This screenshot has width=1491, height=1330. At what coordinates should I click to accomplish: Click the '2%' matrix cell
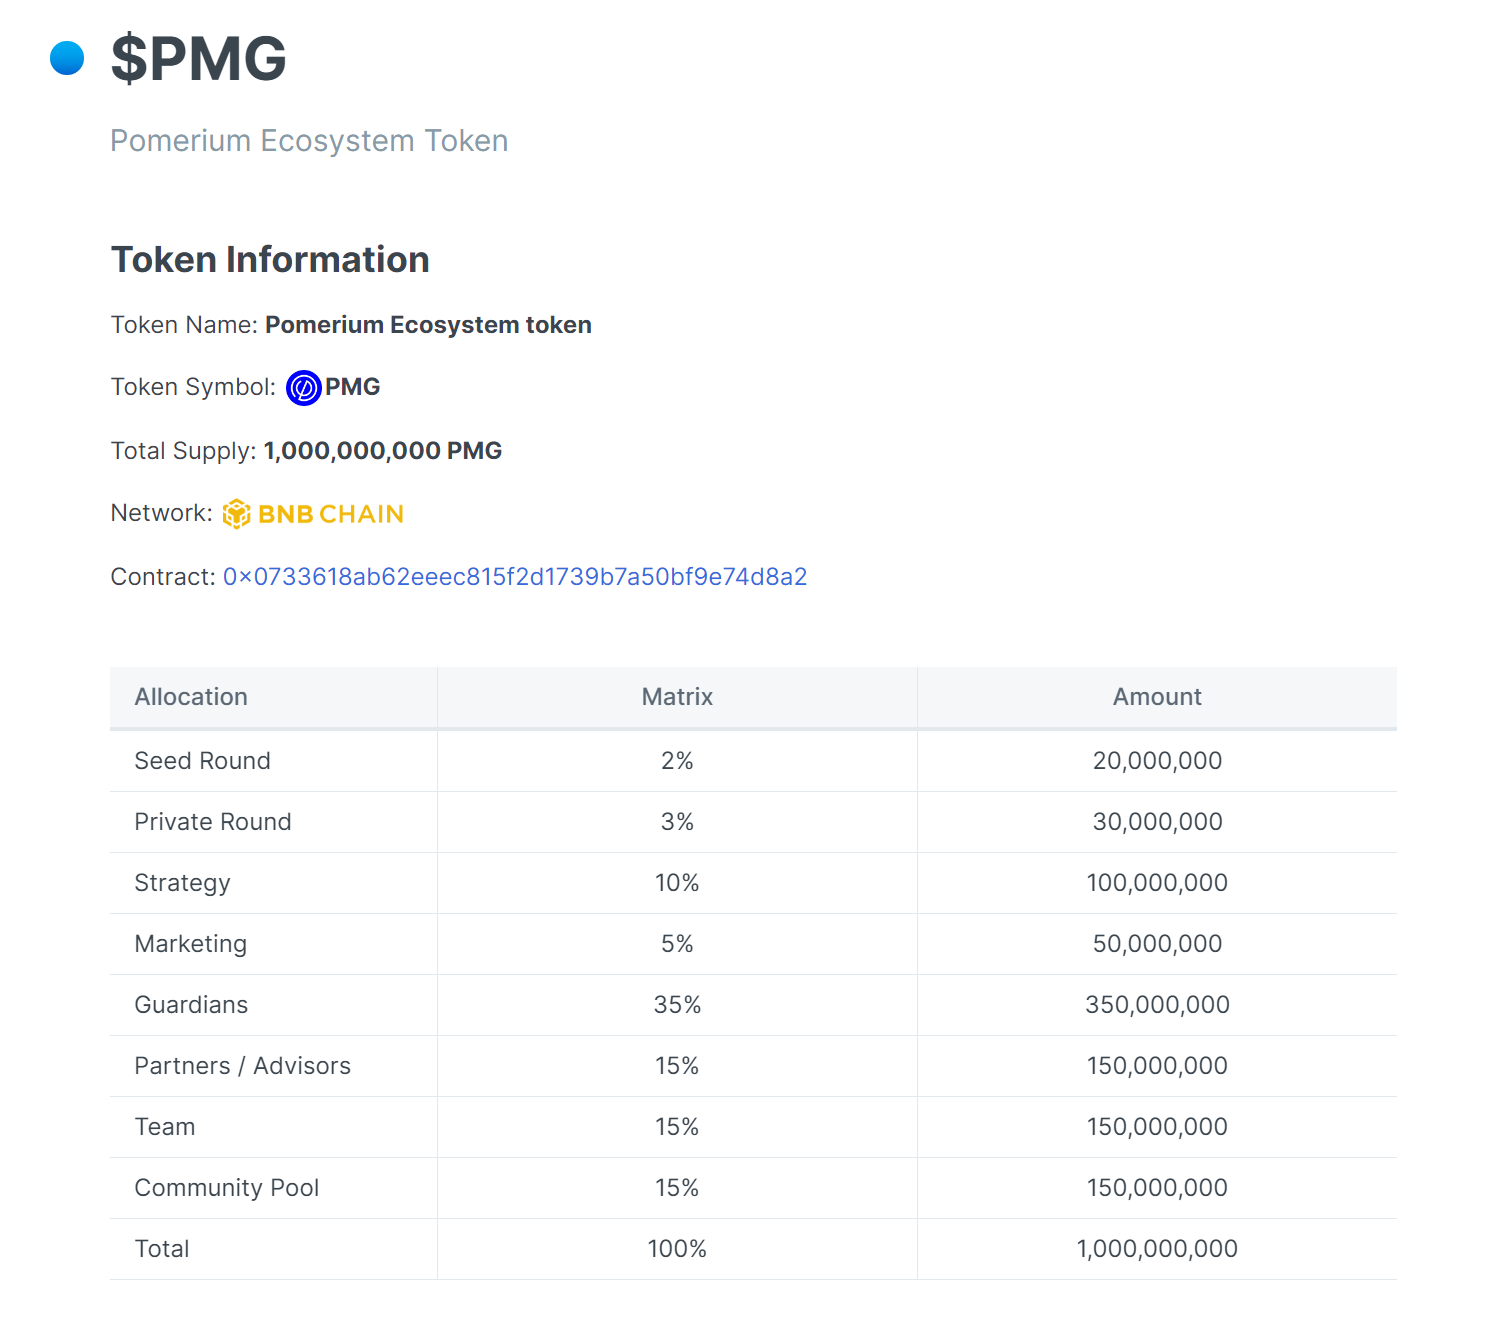pos(677,761)
